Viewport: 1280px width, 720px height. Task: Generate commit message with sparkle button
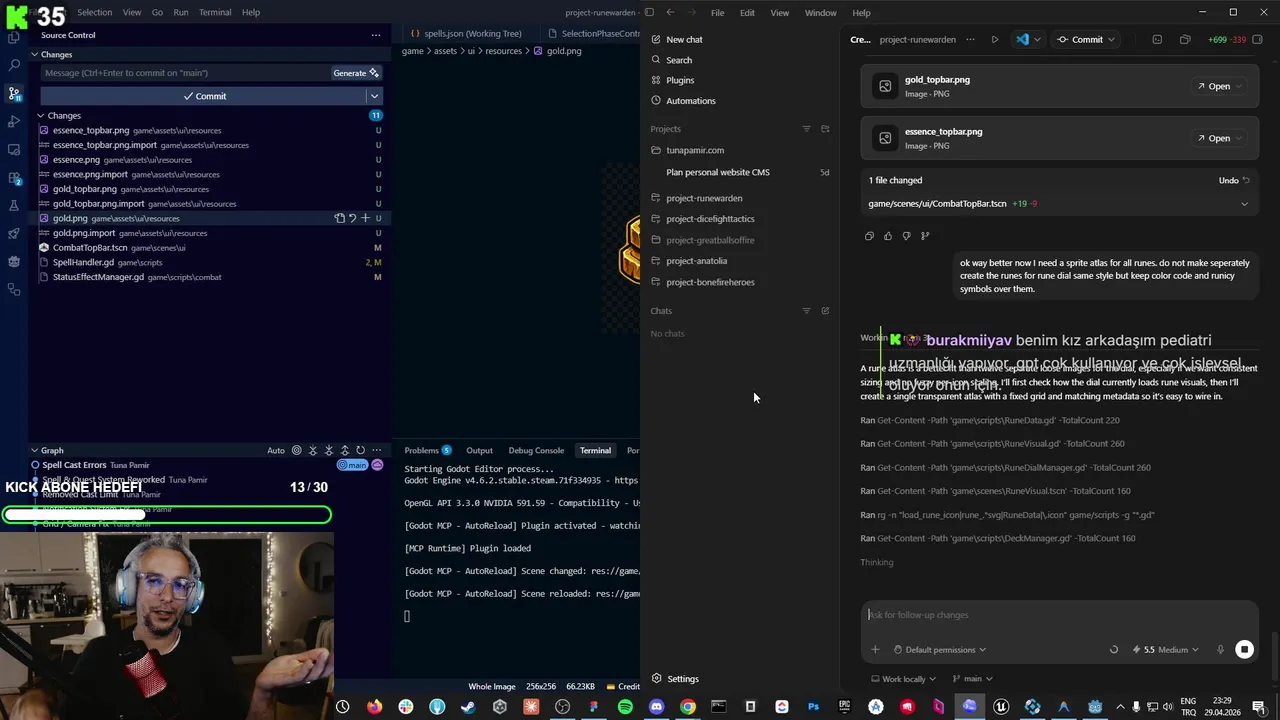(356, 73)
